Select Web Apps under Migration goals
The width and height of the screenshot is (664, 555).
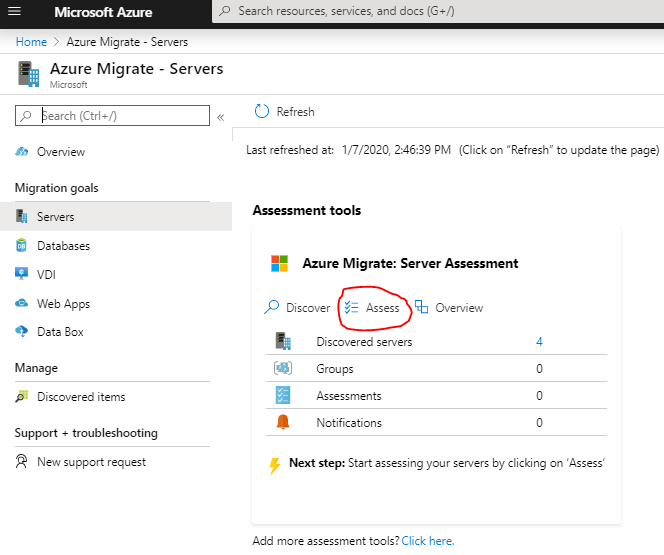pos(64,304)
